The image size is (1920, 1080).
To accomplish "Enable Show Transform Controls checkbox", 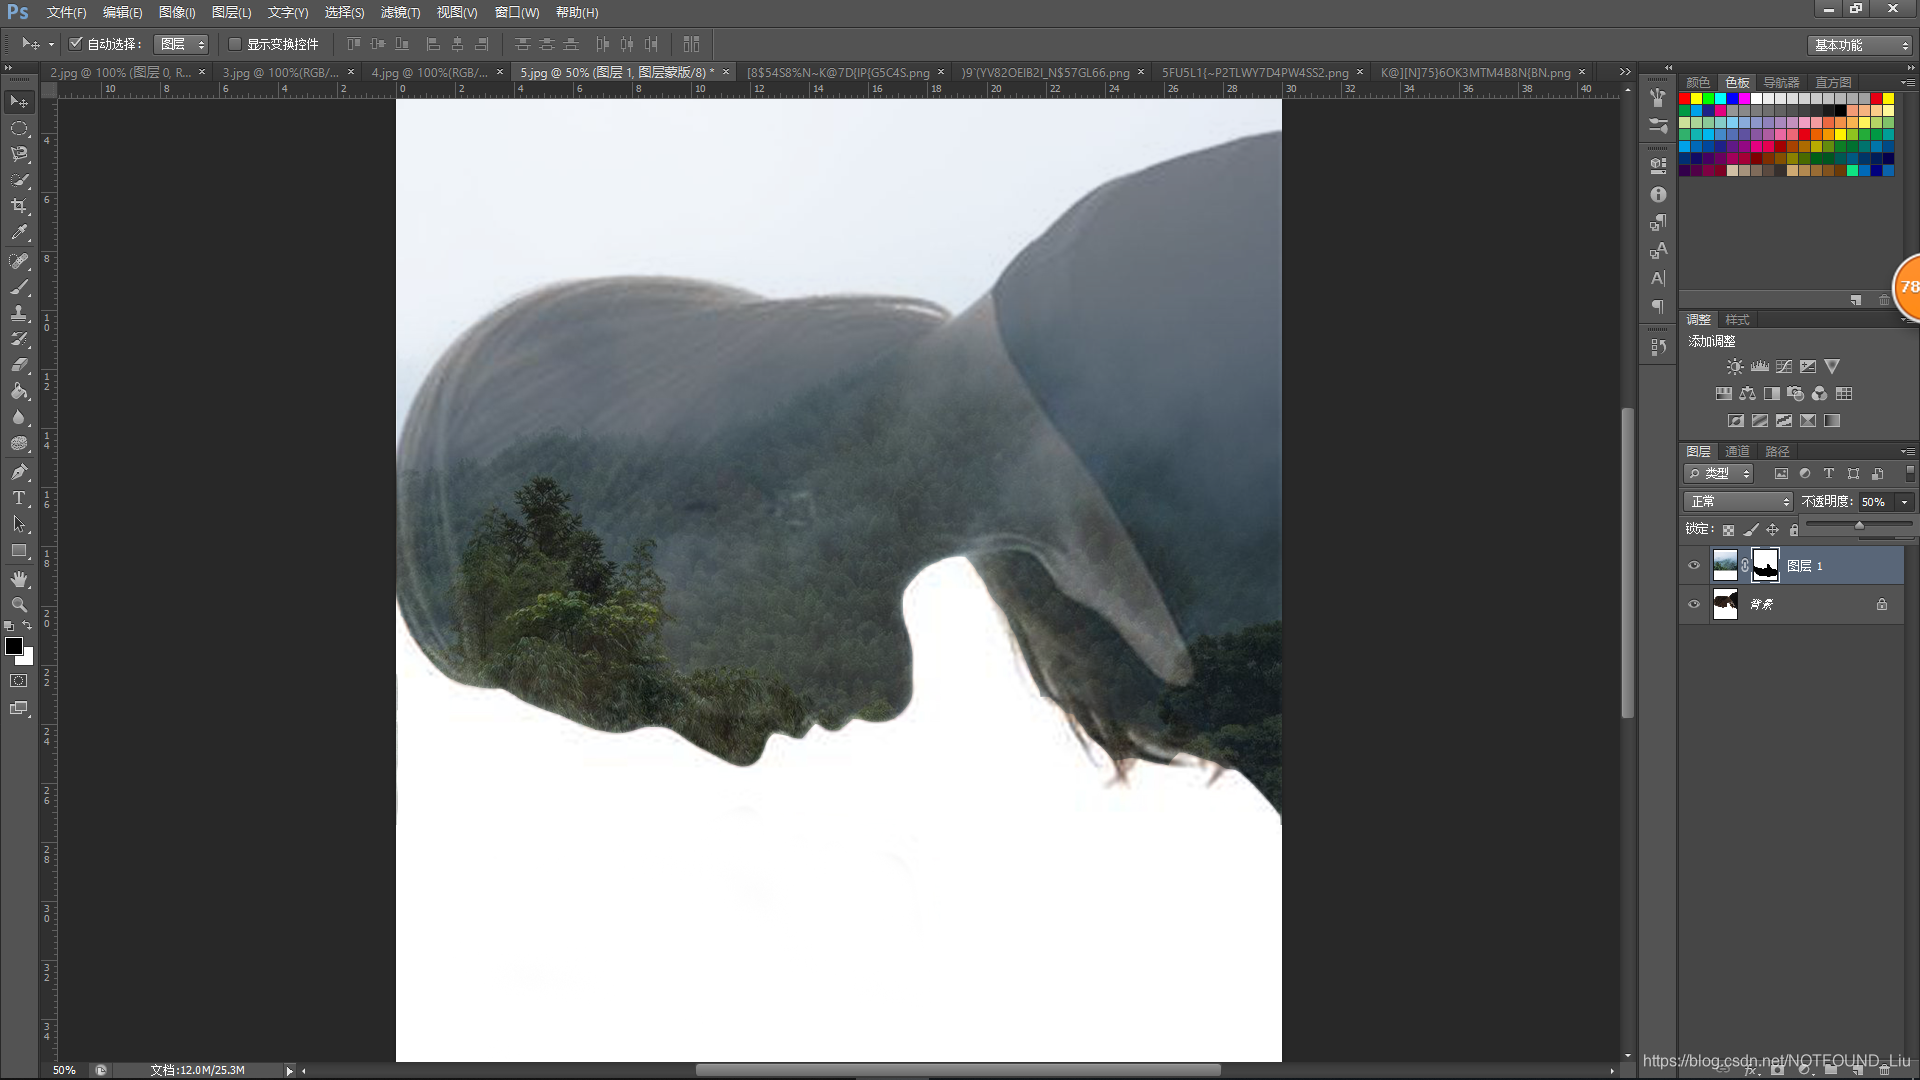I will pos(235,44).
